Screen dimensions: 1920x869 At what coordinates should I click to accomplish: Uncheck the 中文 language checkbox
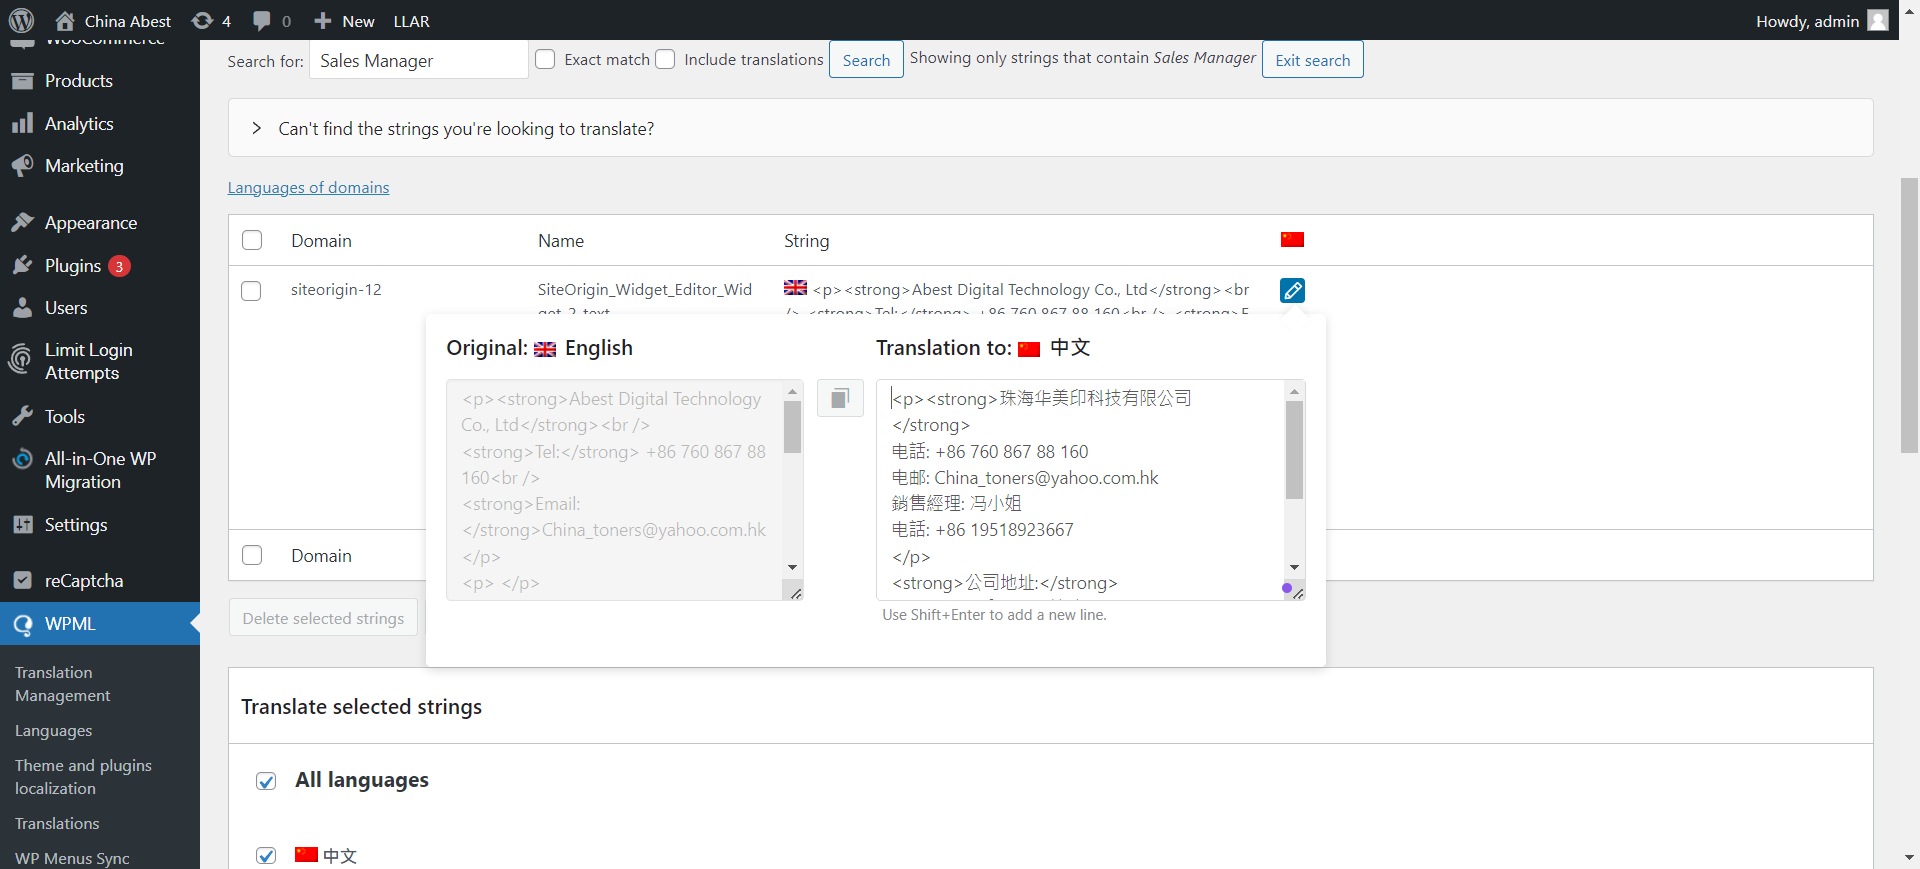point(266,855)
